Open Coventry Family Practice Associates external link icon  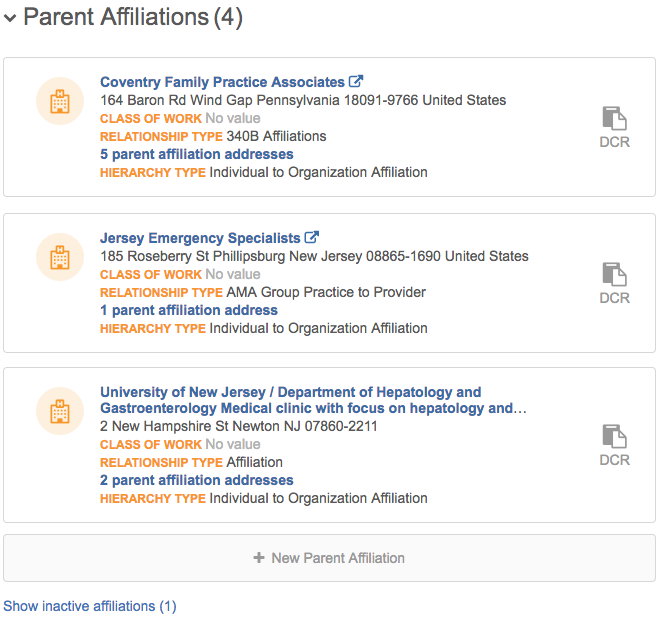tap(356, 81)
